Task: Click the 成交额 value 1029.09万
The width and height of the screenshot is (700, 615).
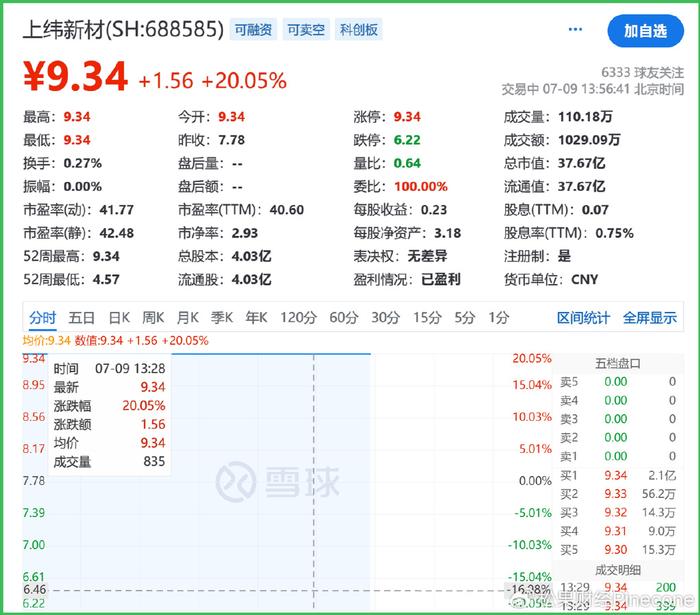Action: click(x=589, y=140)
